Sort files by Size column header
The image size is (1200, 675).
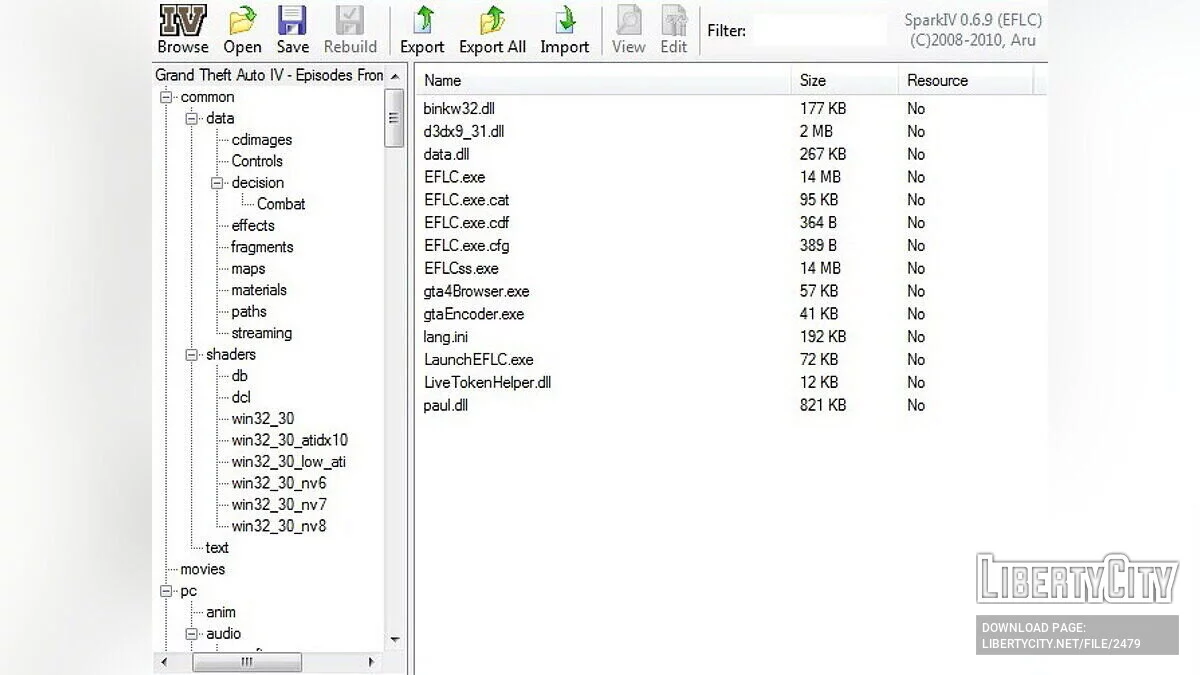[x=845, y=81]
